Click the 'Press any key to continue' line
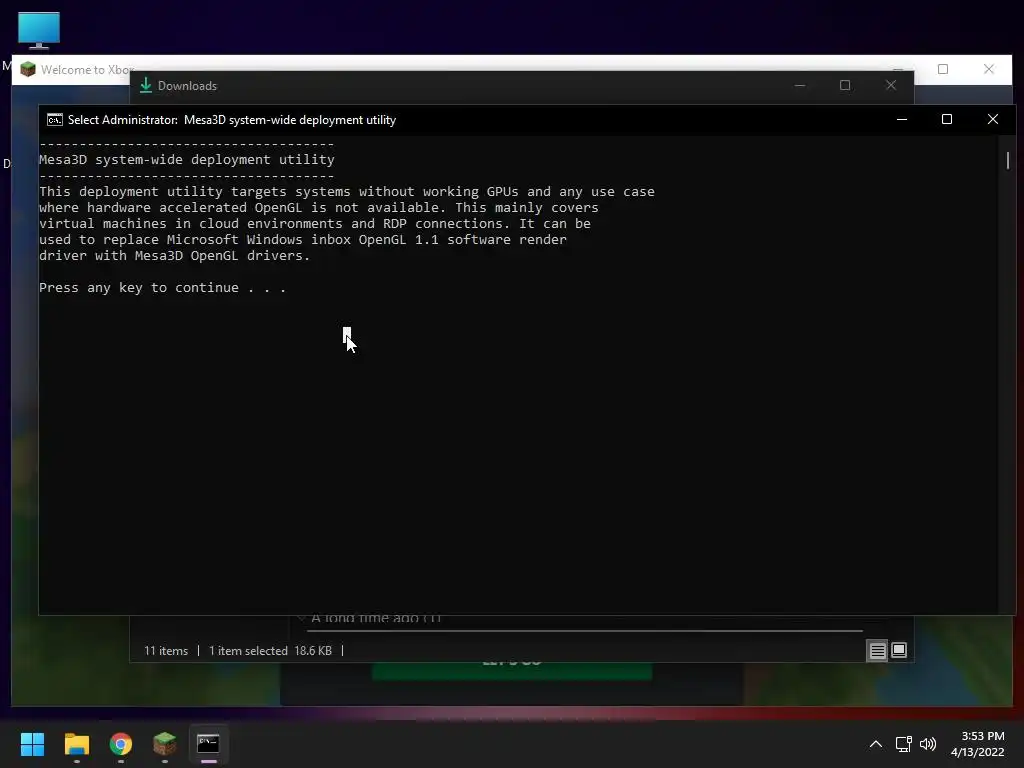The width and height of the screenshot is (1024, 768). [x=163, y=288]
